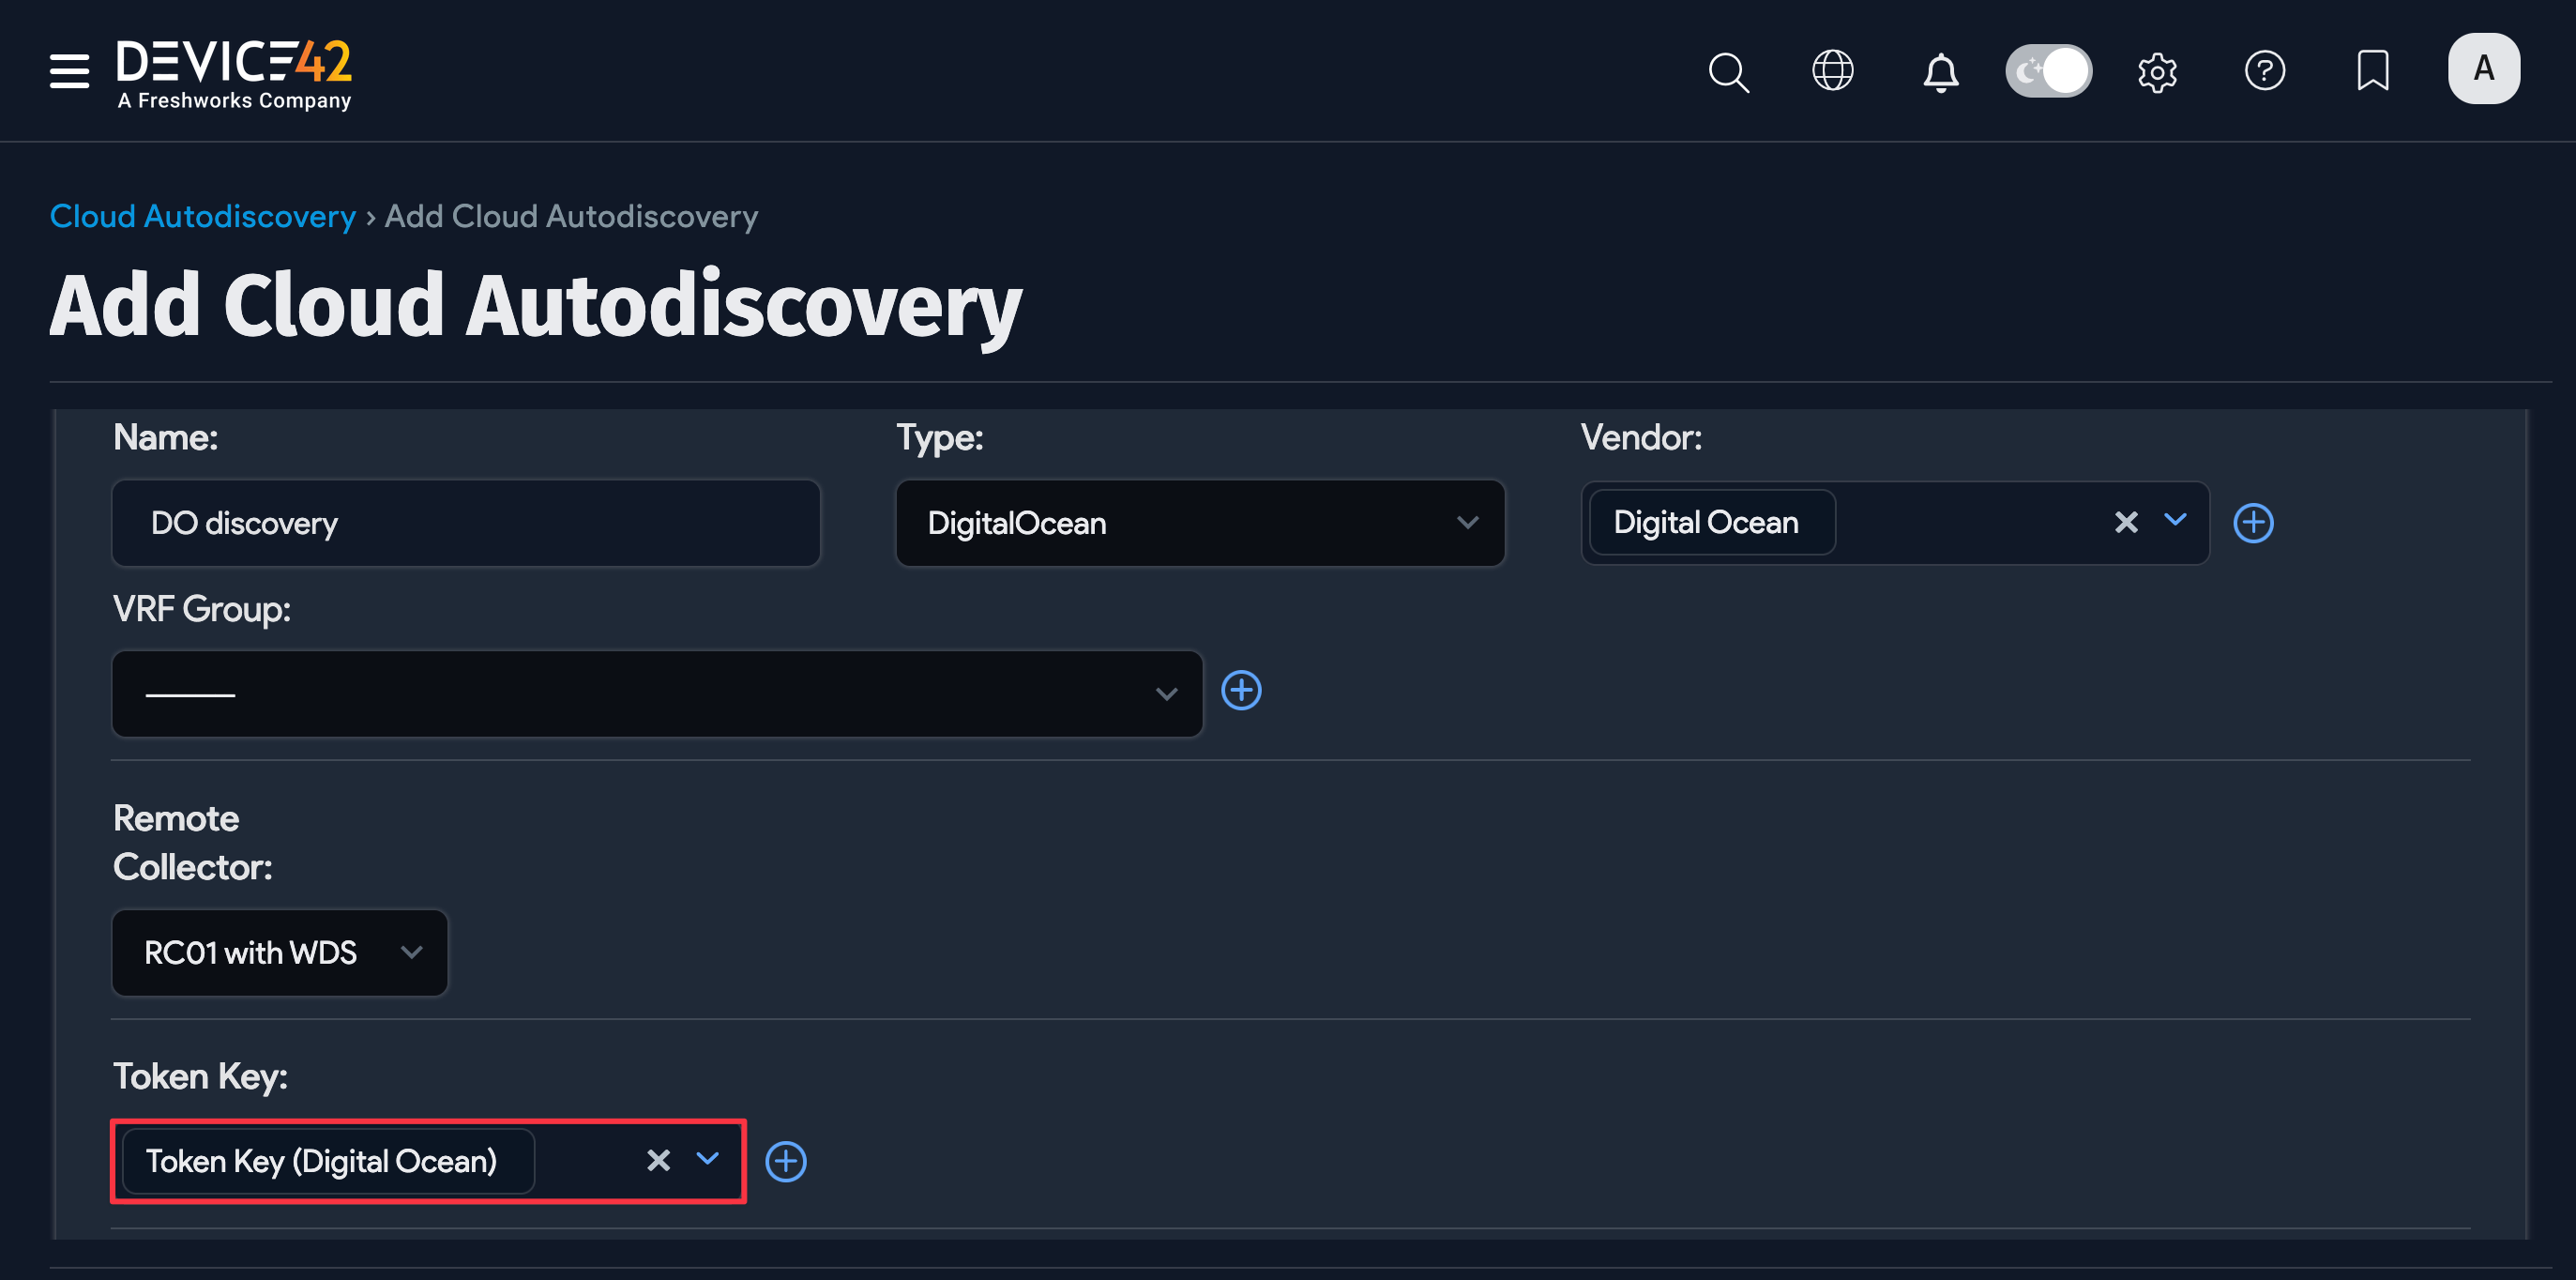Click the bookmark icon in the header
The height and width of the screenshot is (1280, 2576).
(2373, 70)
